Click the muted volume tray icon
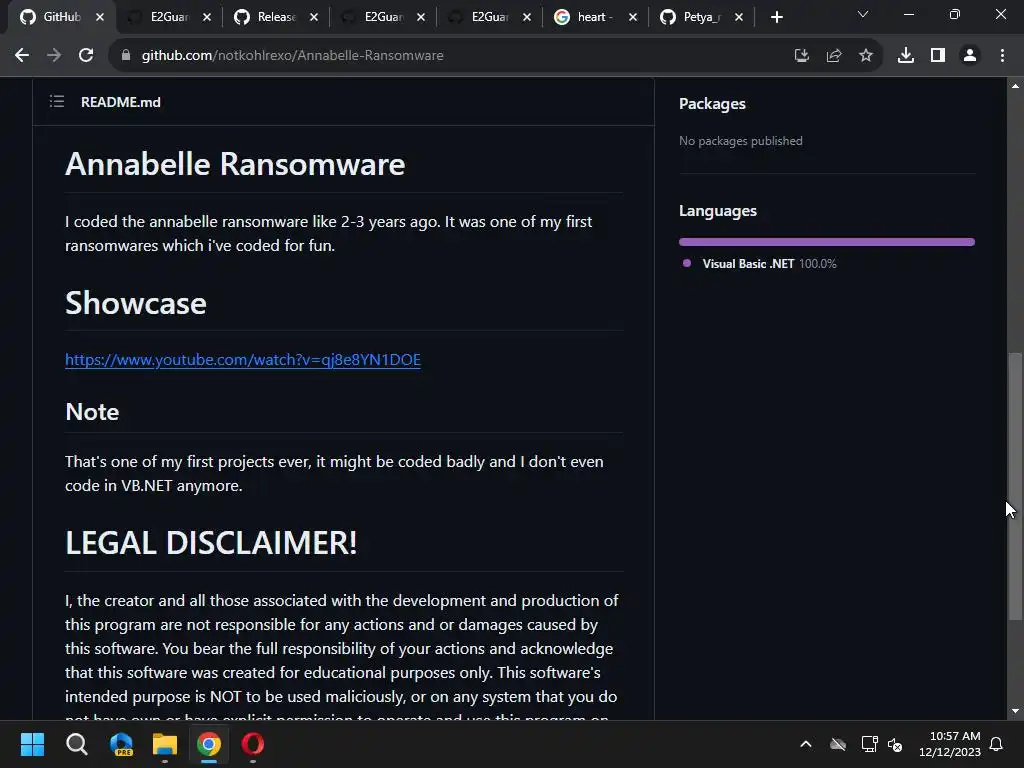1024x768 pixels. coord(895,744)
